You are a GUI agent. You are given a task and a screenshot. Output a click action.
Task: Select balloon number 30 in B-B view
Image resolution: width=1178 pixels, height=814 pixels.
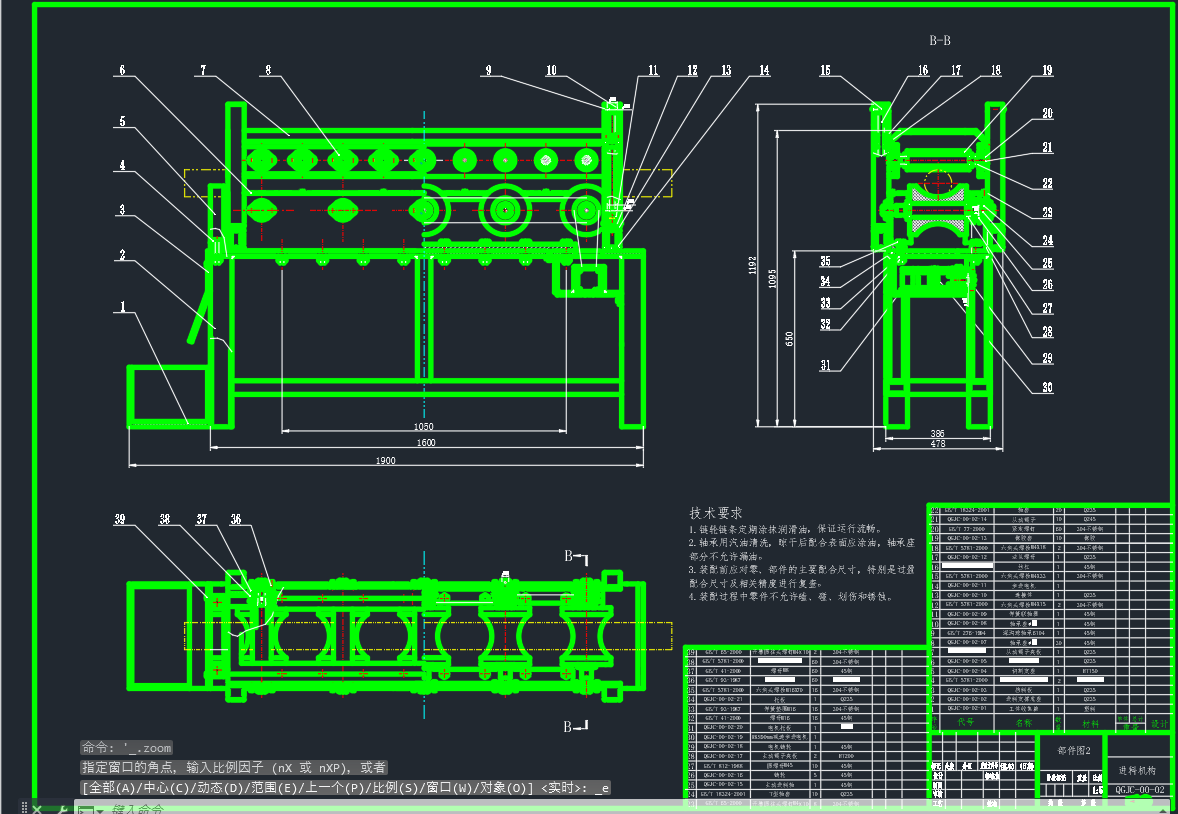point(1047,387)
